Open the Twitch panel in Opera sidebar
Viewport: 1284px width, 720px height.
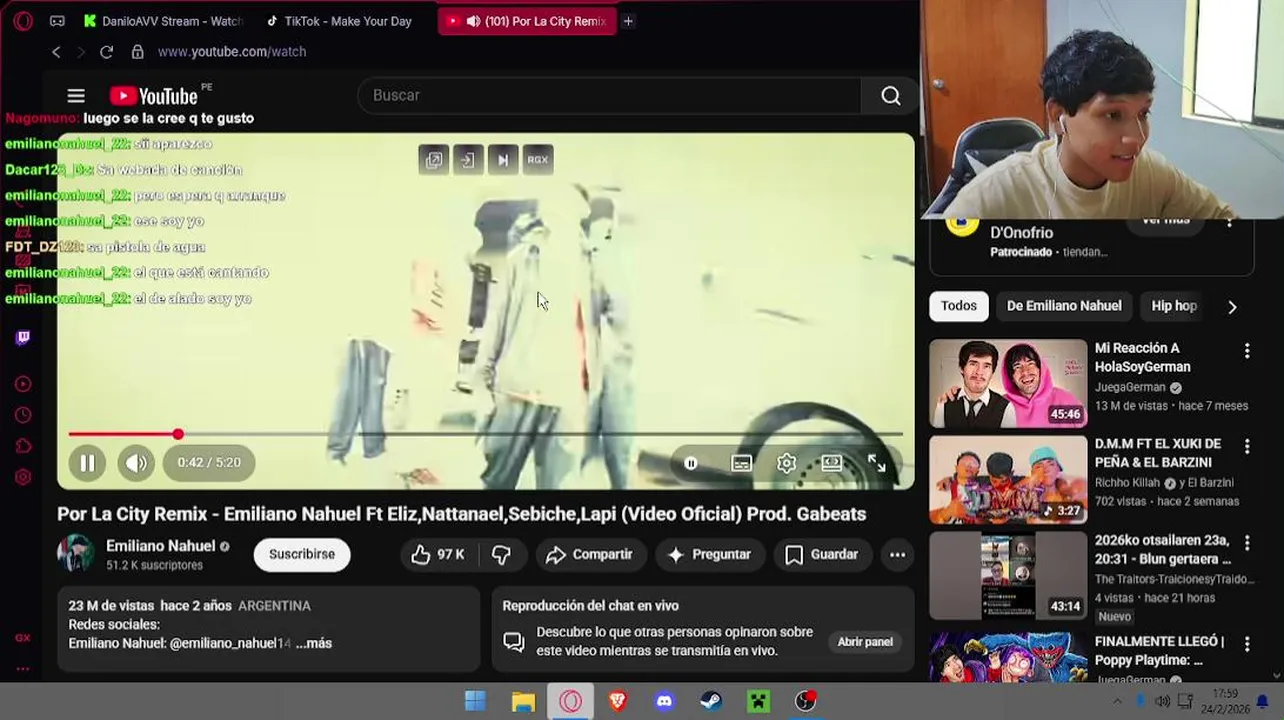pyautogui.click(x=23, y=337)
